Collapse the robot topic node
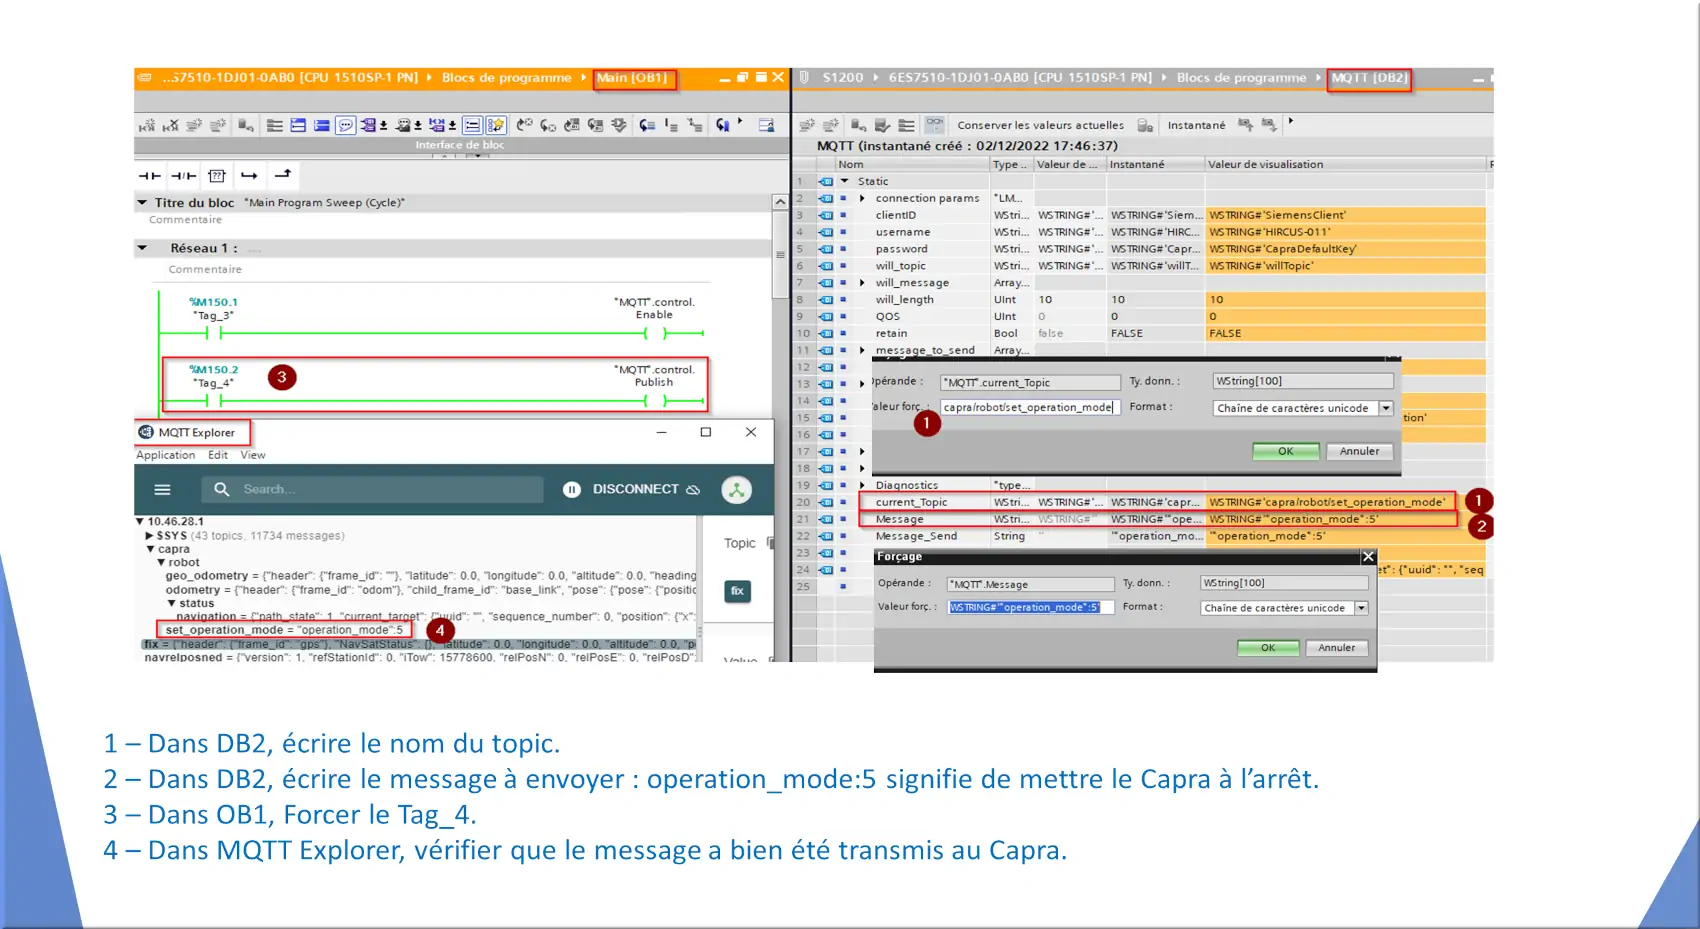The height and width of the screenshot is (929, 1700). (x=161, y=563)
